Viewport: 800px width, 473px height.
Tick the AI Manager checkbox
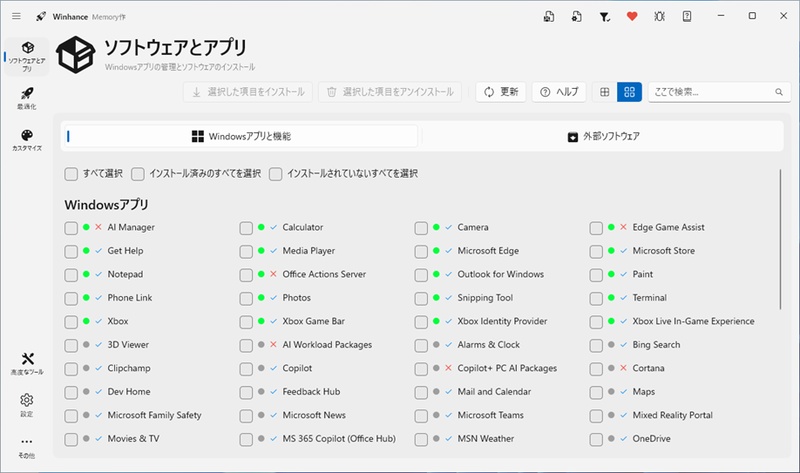pyautogui.click(x=71, y=228)
